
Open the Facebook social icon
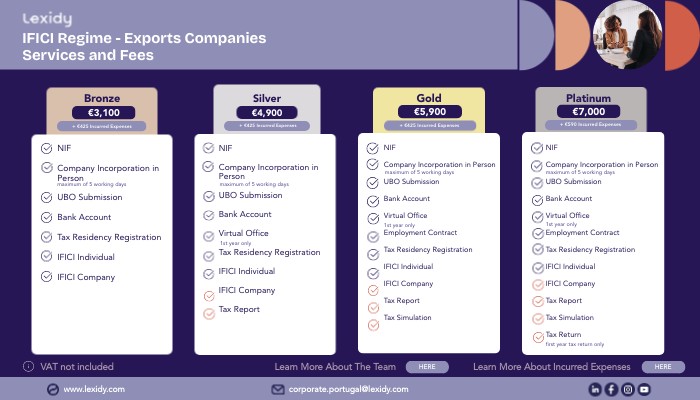click(x=611, y=389)
